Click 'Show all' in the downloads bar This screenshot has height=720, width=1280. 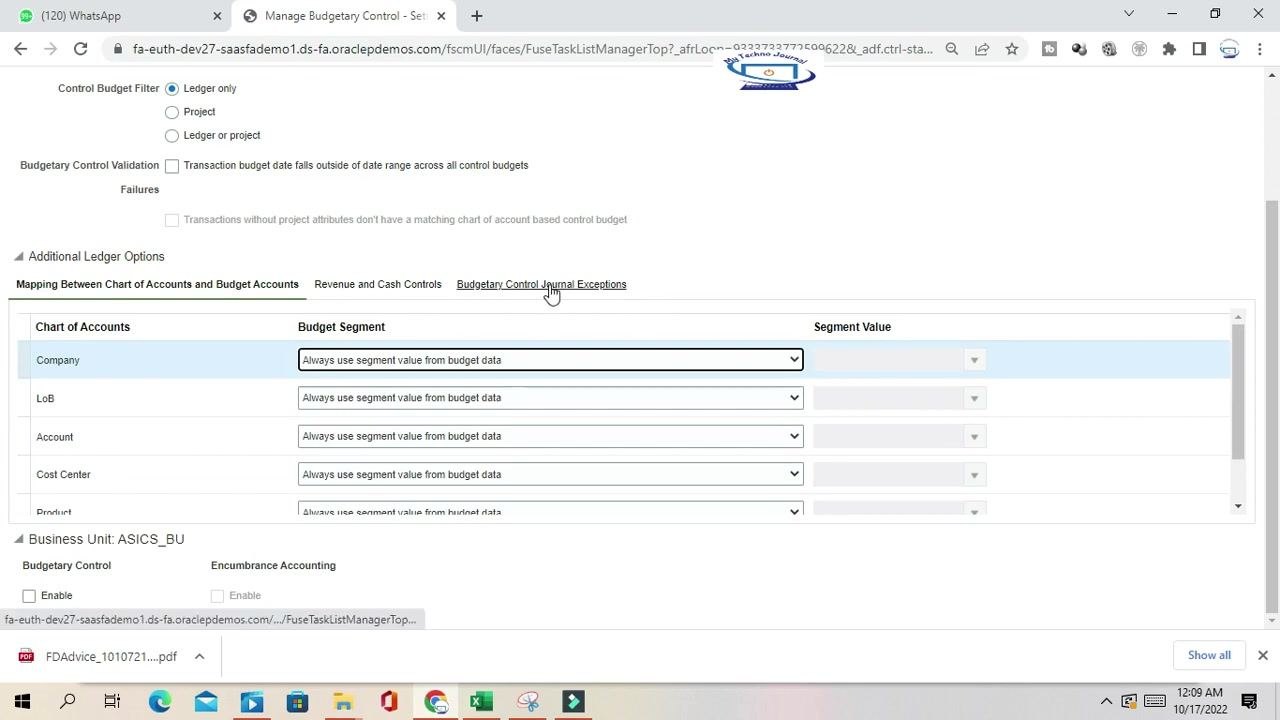point(1209,655)
